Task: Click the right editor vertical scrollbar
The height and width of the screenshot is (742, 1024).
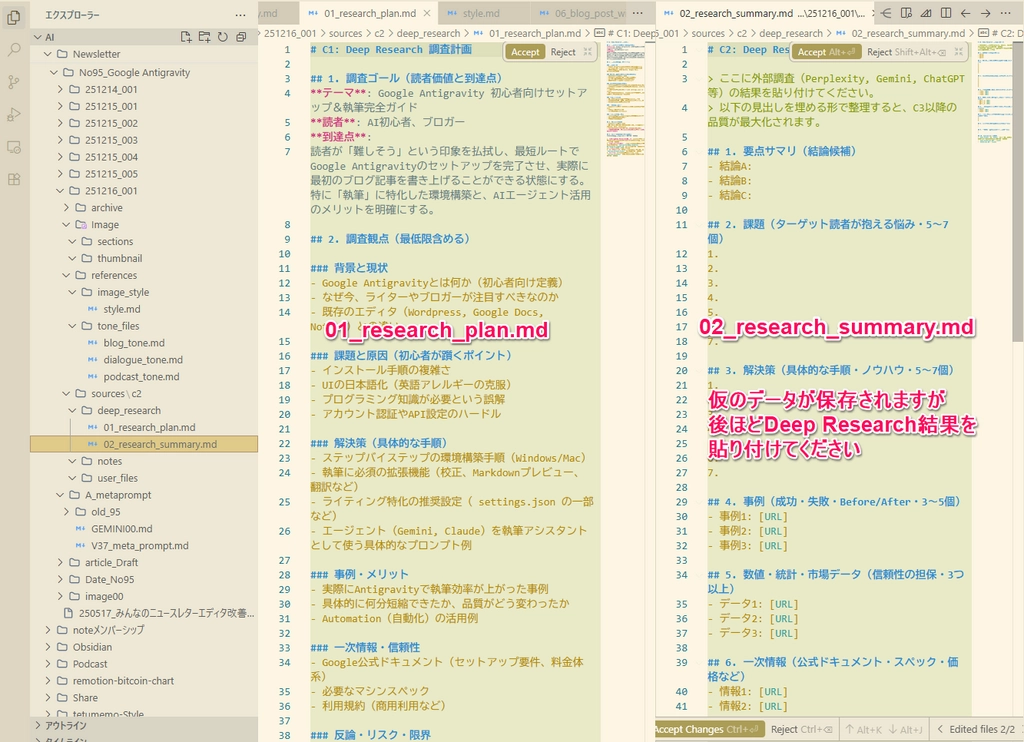Action: tap(1017, 191)
